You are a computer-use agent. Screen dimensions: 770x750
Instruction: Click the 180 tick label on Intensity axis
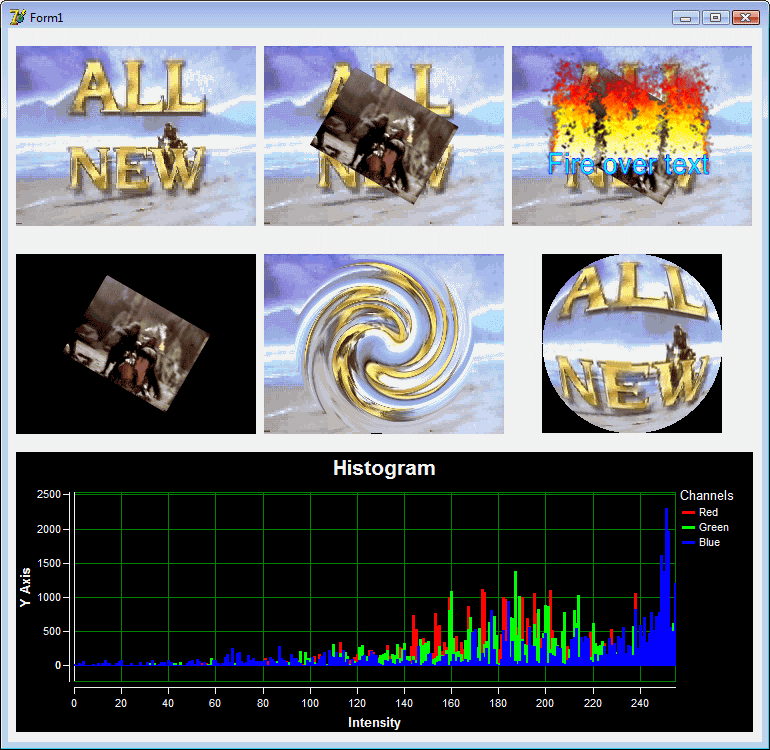498,703
